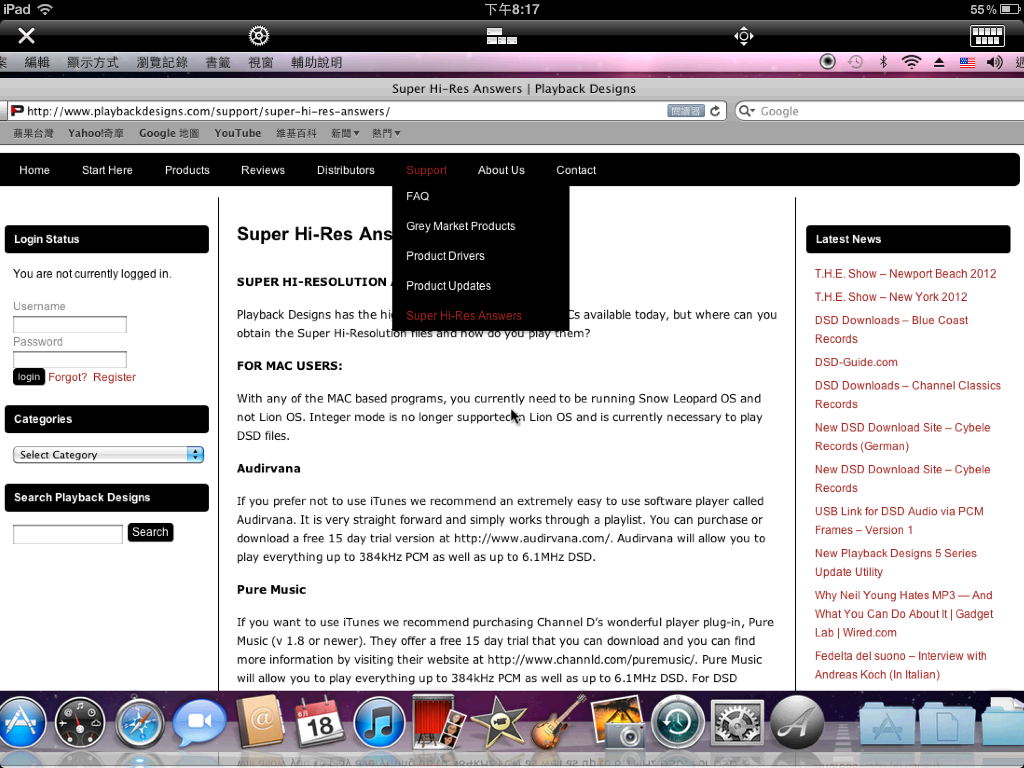Screen dimensions: 1024x768
Task: Show the on-screen keyboard icon
Action: point(987,36)
